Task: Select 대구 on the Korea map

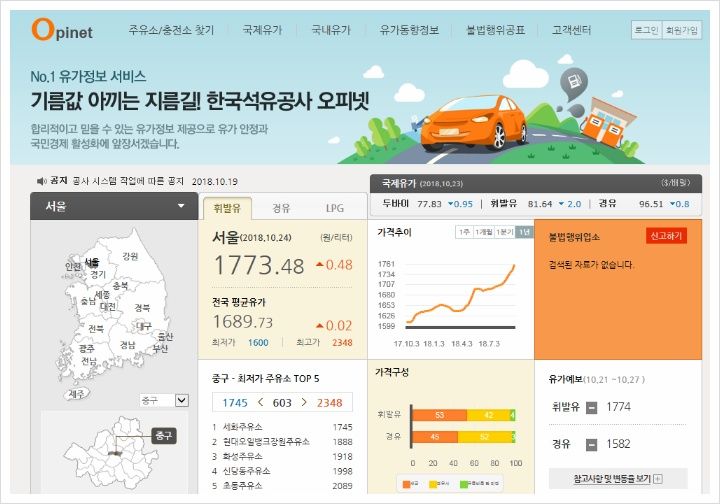Action: (x=144, y=326)
